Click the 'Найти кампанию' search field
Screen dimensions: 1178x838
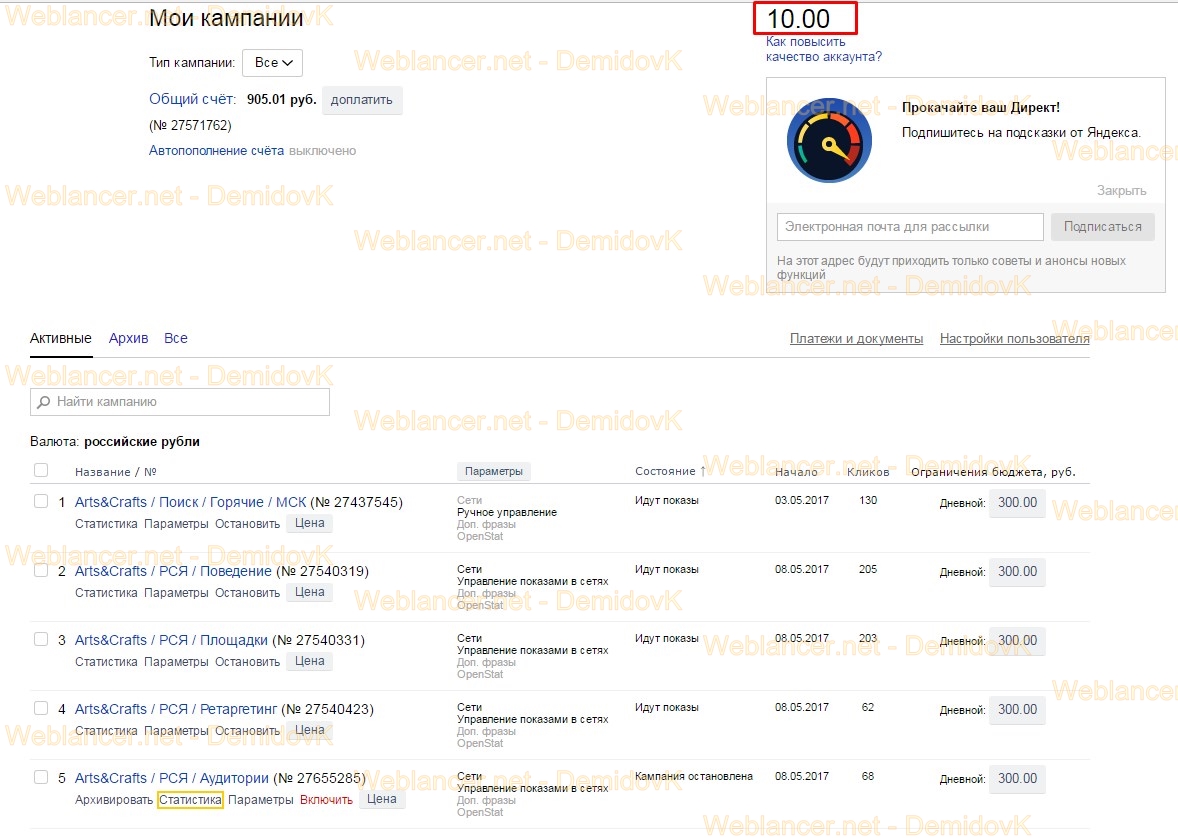[180, 402]
